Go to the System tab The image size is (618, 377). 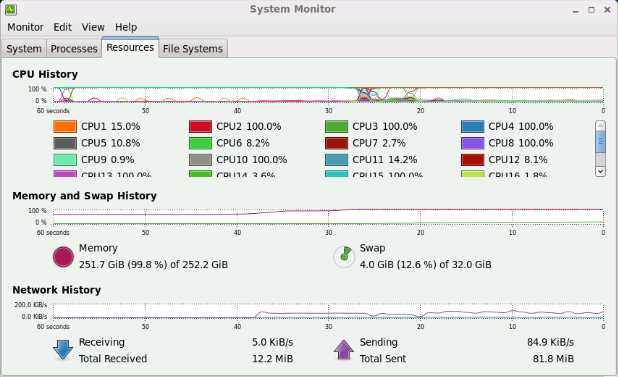24,48
